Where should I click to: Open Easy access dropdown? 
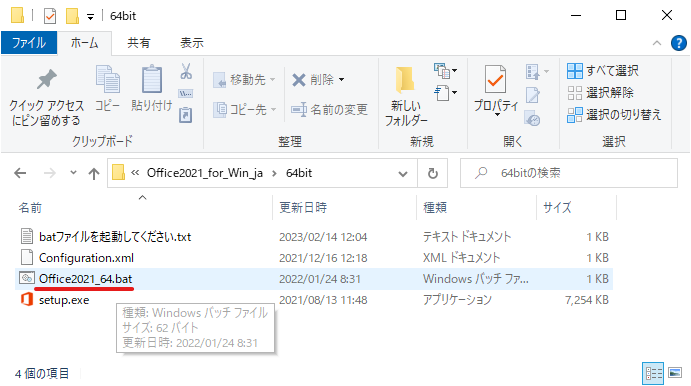coord(445,93)
